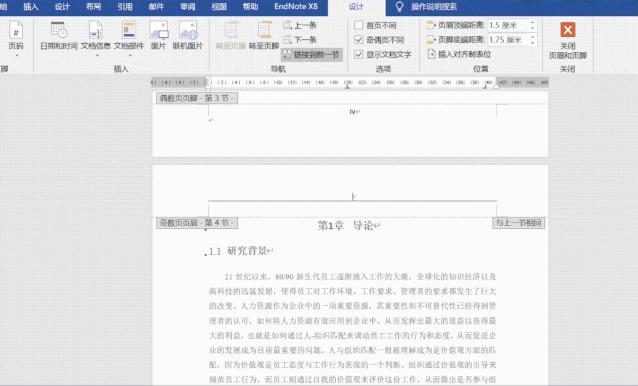This screenshot has width=638, height=386.
Task: Uncheck the 显示文档文字 checkbox
Action: [358, 55]
